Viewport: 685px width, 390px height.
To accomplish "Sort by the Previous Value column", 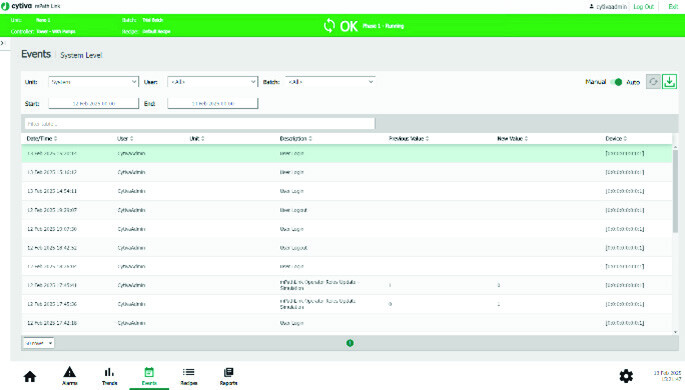I will [x=409, y=138].
